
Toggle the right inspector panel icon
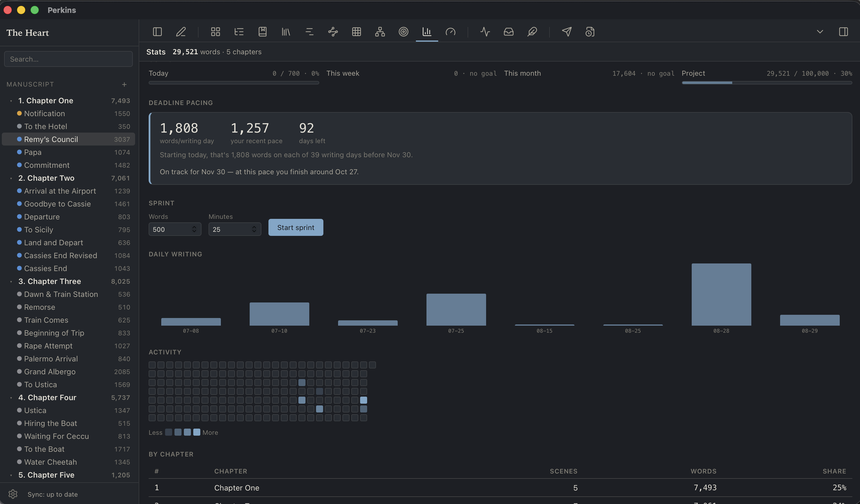click(844, 32)
